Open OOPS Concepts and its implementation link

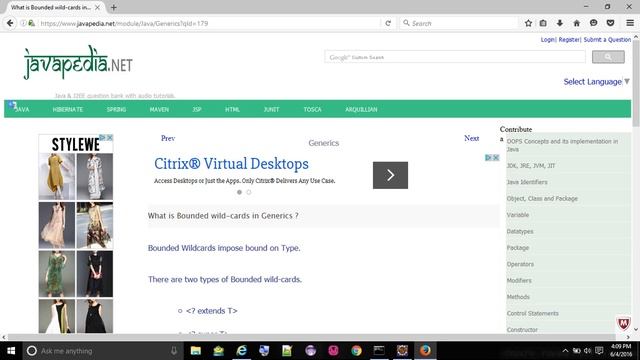click(562, 145)
